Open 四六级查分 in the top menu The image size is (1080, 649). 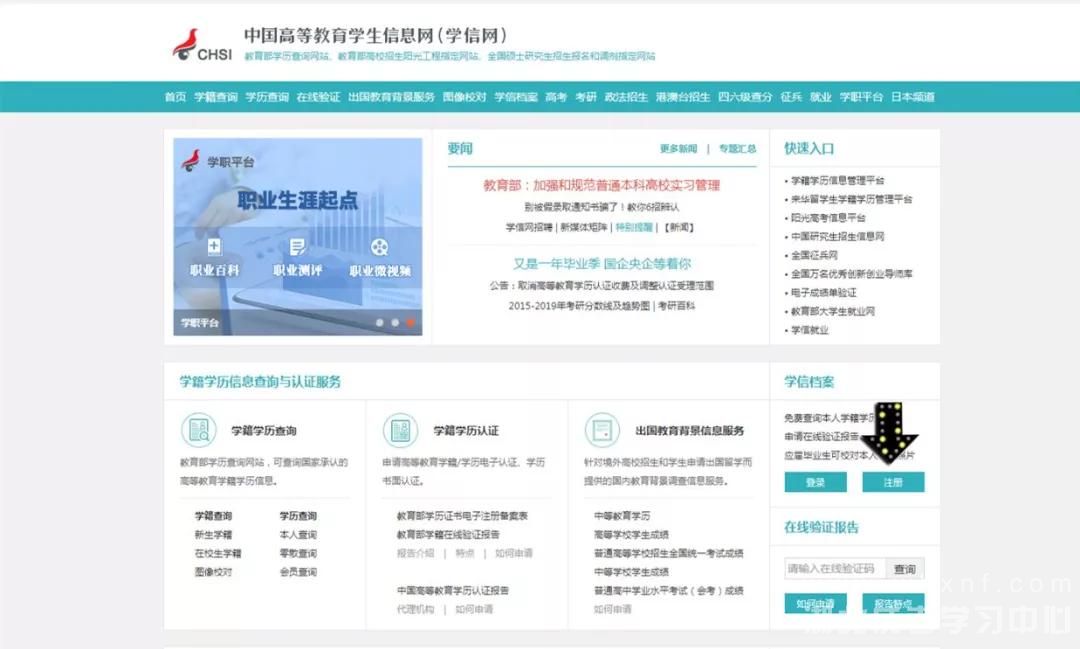pos(742,97)
